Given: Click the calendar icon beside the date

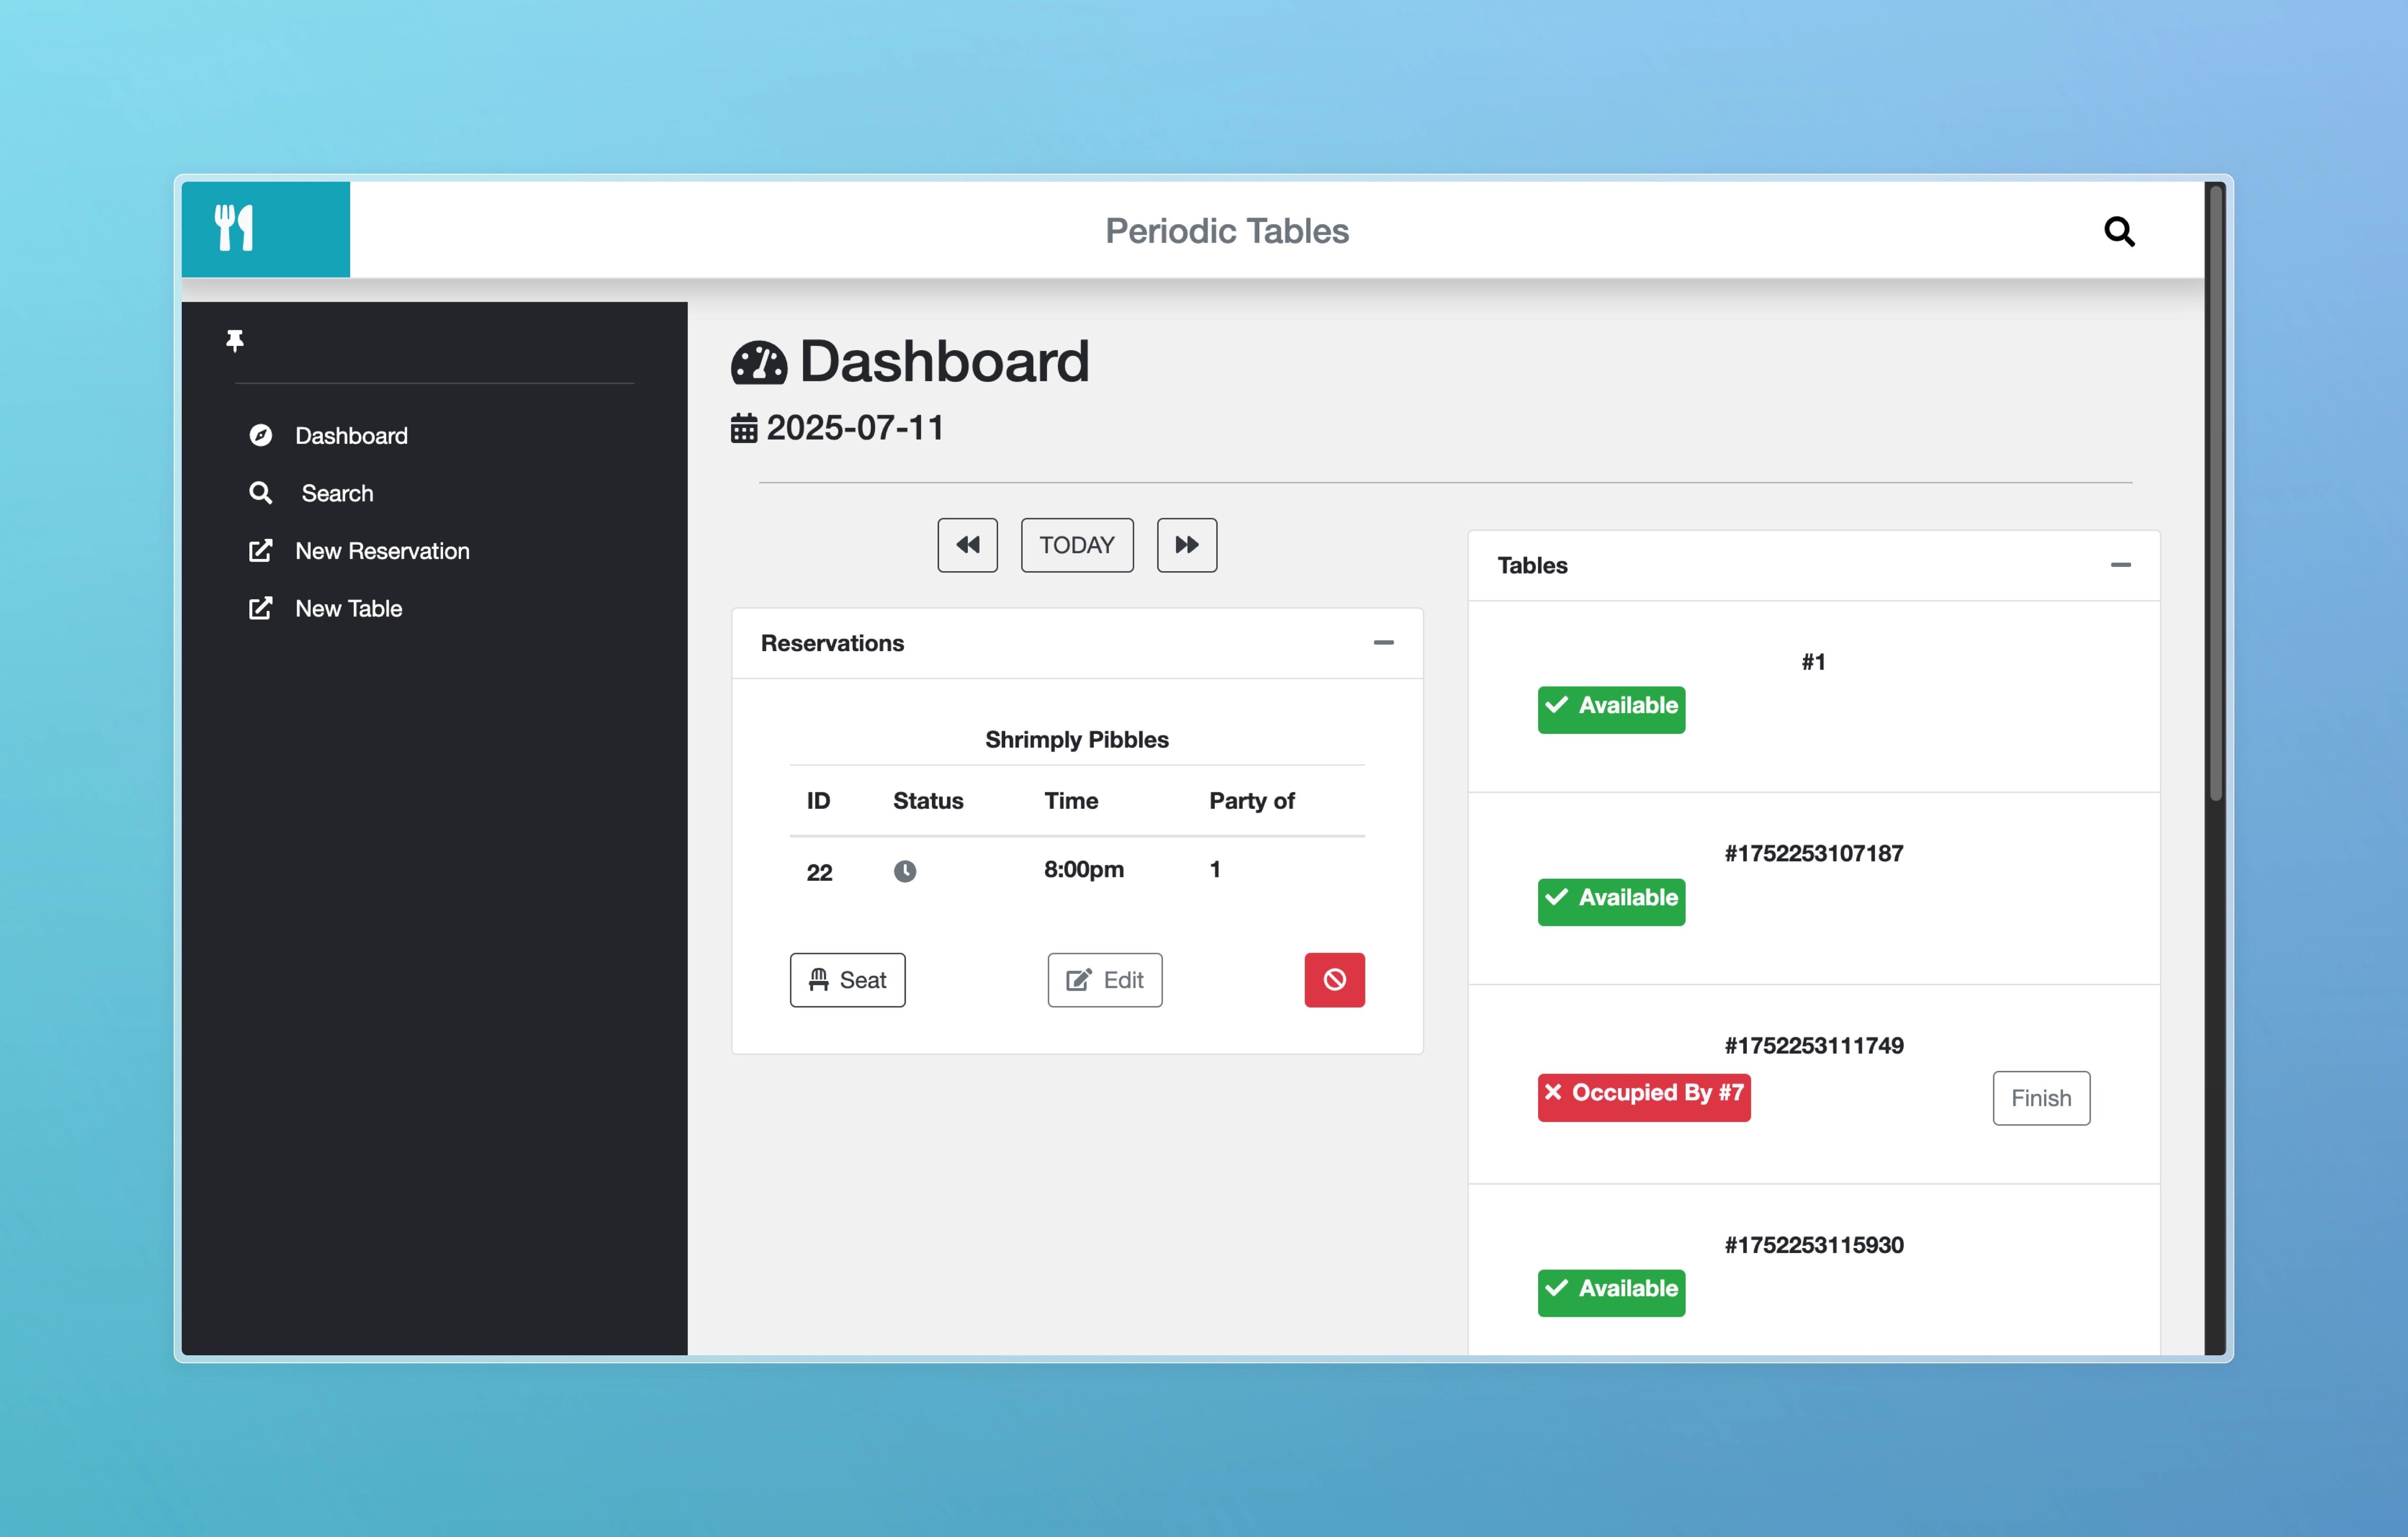Looking at the screenshot, I should (x=744, y=428).
